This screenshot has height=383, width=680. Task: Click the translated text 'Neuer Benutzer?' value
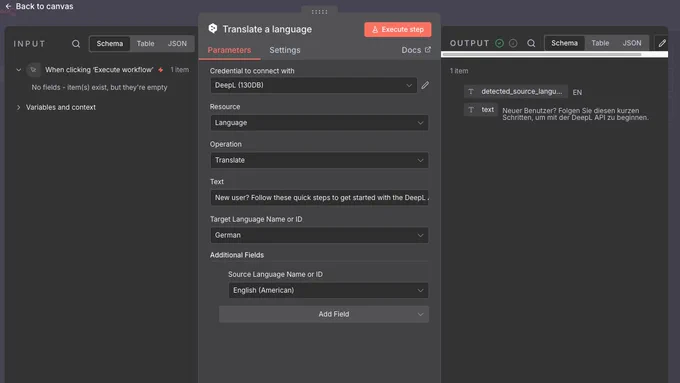point(575,114)
